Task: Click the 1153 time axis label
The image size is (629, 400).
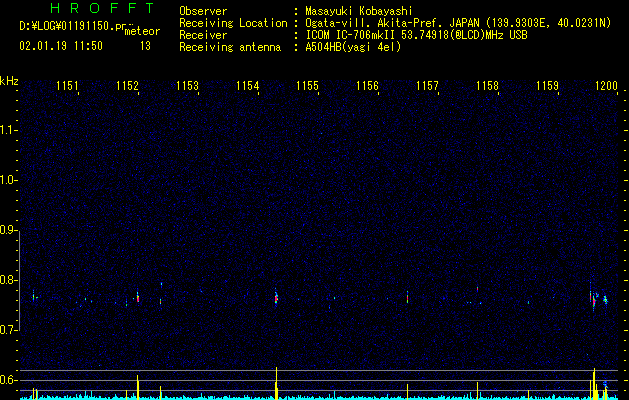Action: (x=187, y=86)
